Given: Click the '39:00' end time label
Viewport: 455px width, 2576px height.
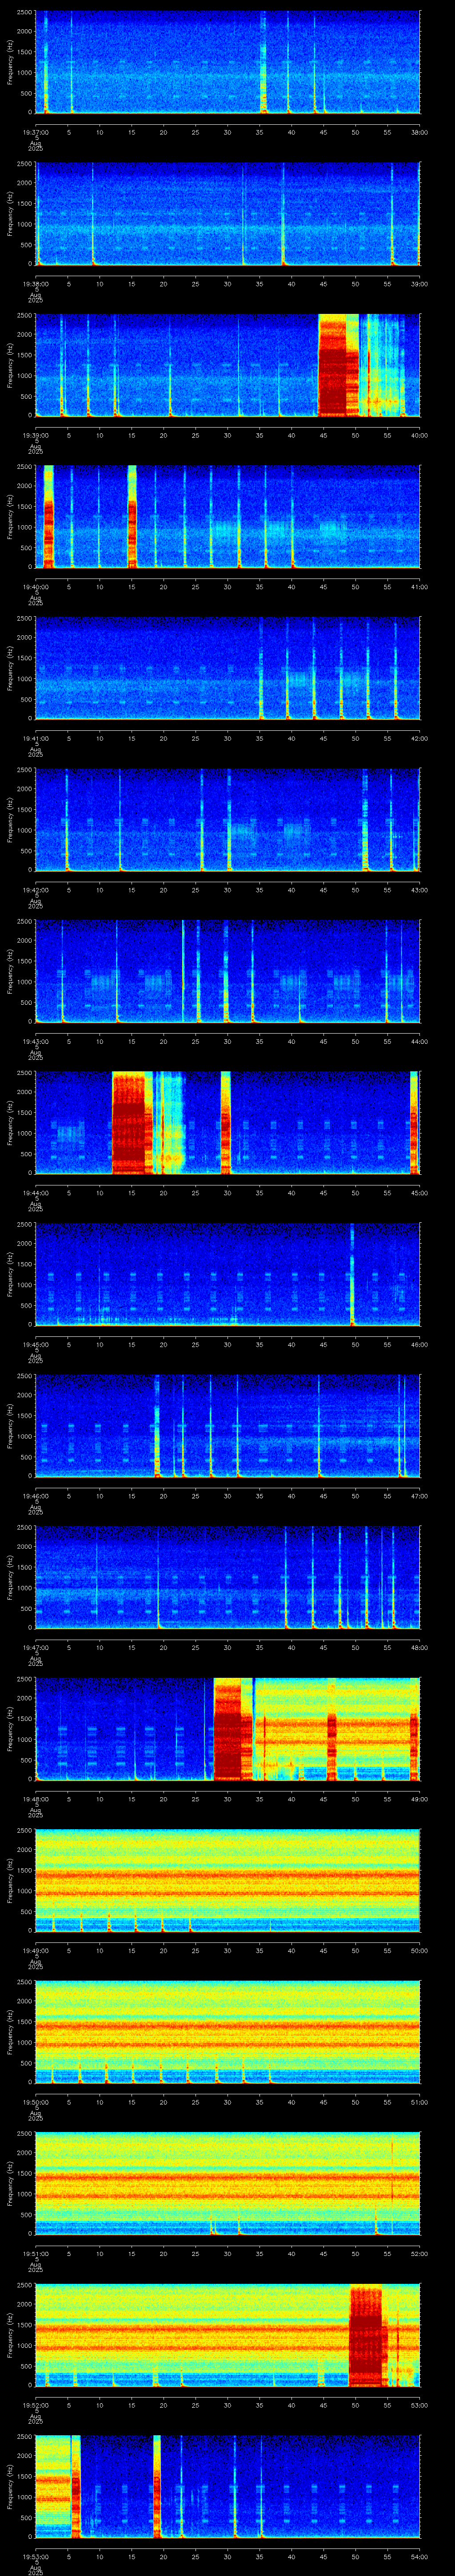Looking at the screenshot, I should click(419, 284).
